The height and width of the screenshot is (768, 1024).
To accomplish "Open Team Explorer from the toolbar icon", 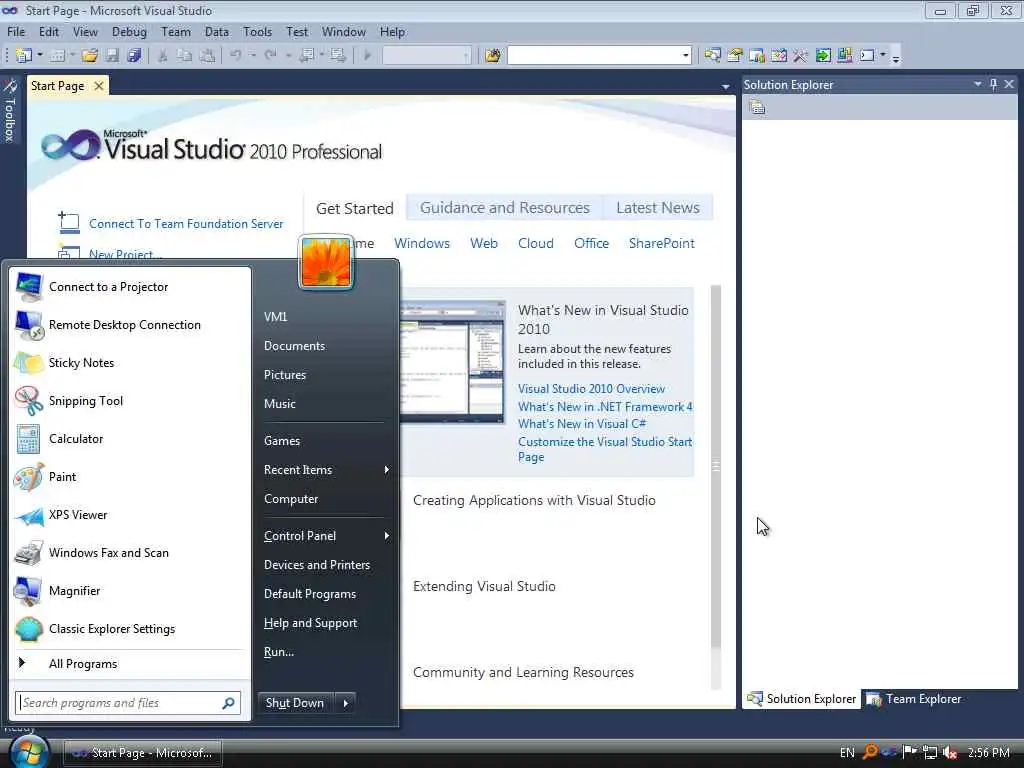I will (x=757, y=56).
